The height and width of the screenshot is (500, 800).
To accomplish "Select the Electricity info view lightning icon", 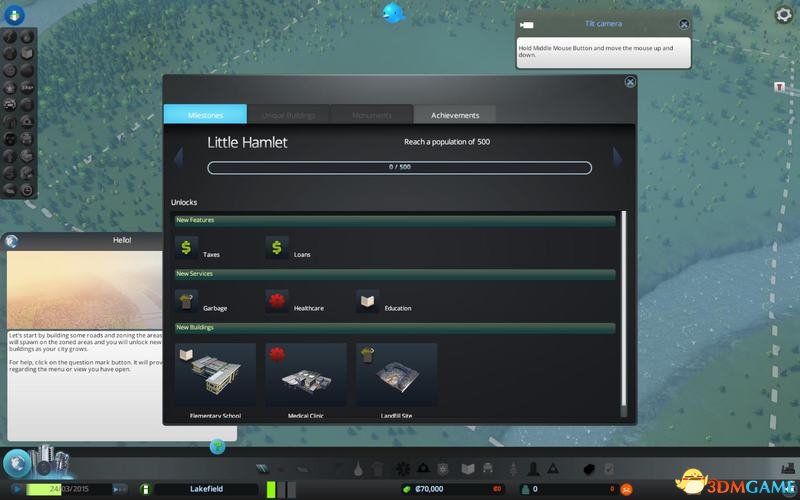I will tap(10, 36).
